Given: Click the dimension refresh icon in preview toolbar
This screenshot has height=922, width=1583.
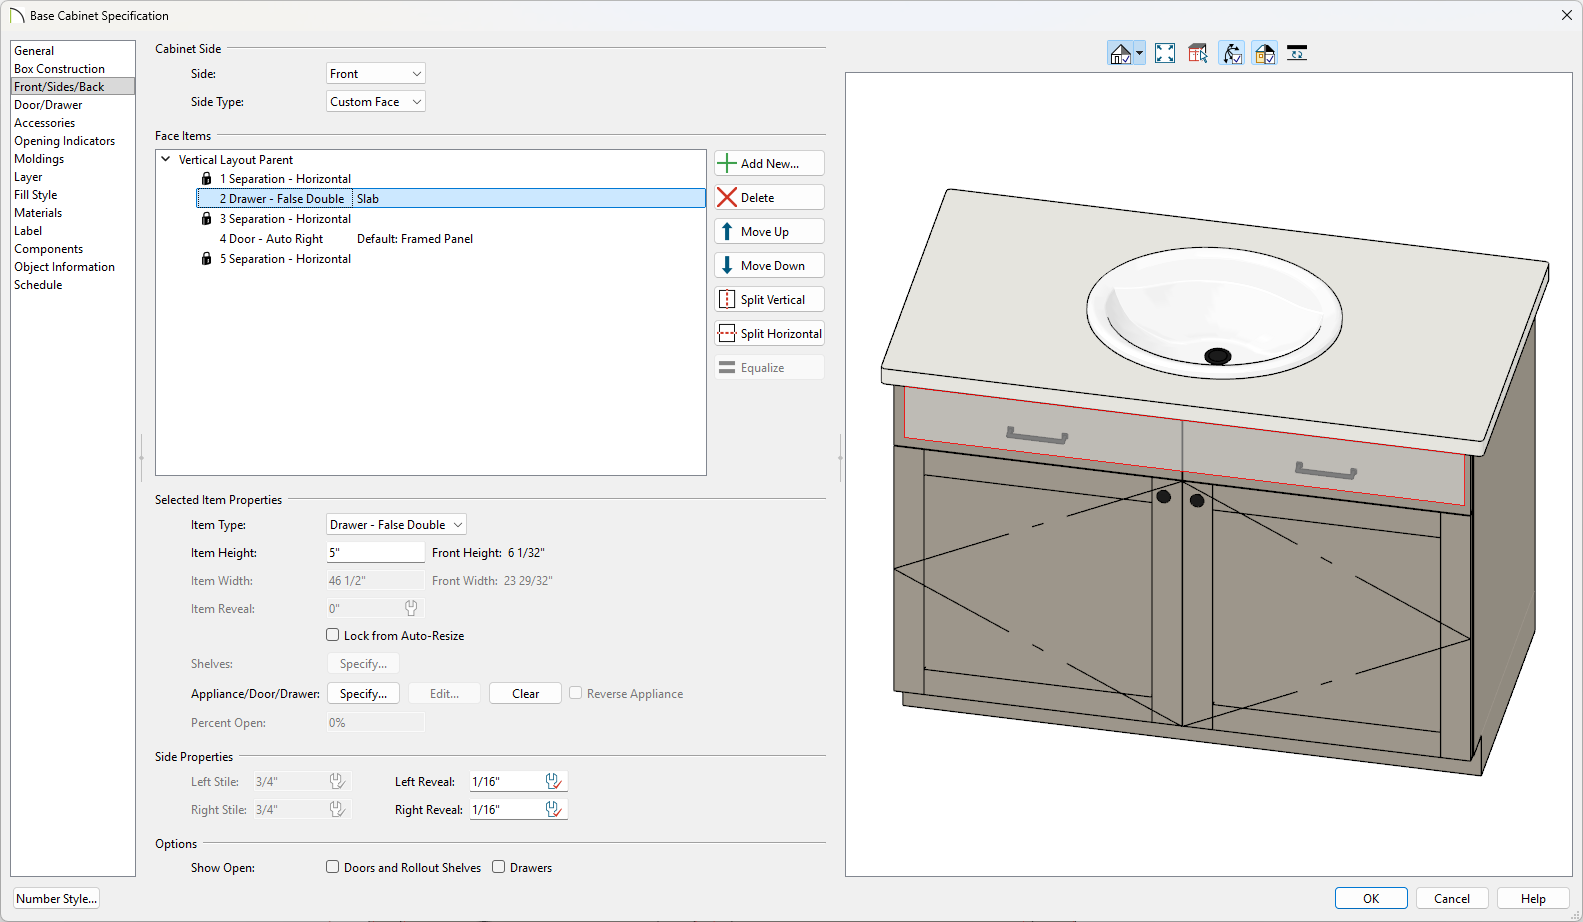Looking at the screenshot, I should pyautogui.click(x=1297, y=53).
